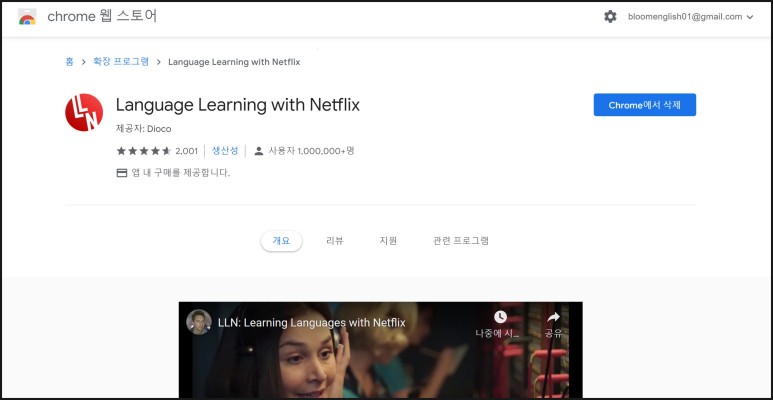Select the 개요 tab
This screenshot has width=773, height=400.
pyautogui.click(x=281, y=241)
